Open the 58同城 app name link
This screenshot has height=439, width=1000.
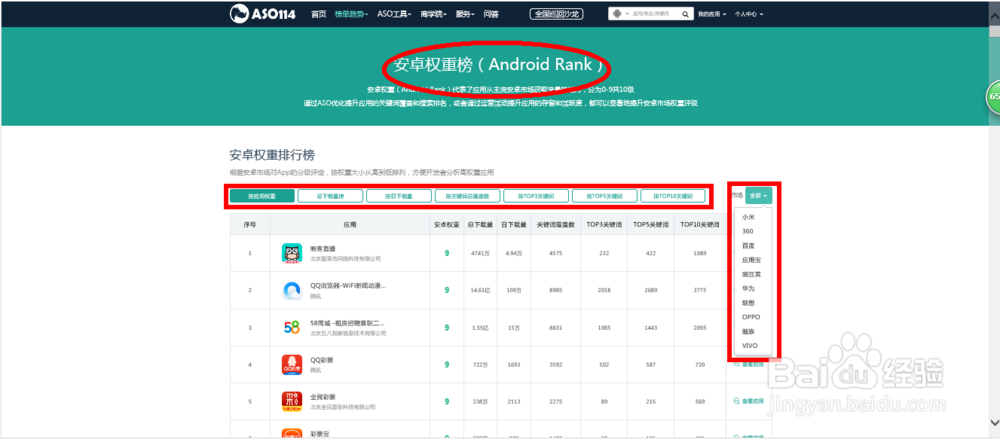[x=347, y=323]
